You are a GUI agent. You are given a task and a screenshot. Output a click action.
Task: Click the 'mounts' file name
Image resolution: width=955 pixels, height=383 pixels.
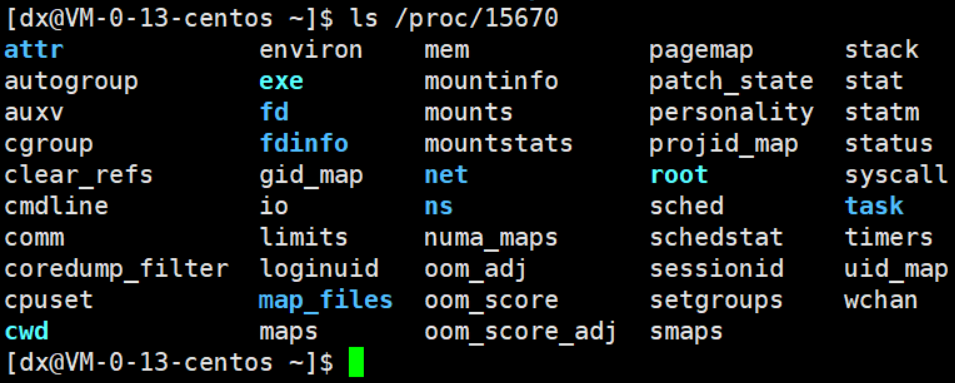468,113
